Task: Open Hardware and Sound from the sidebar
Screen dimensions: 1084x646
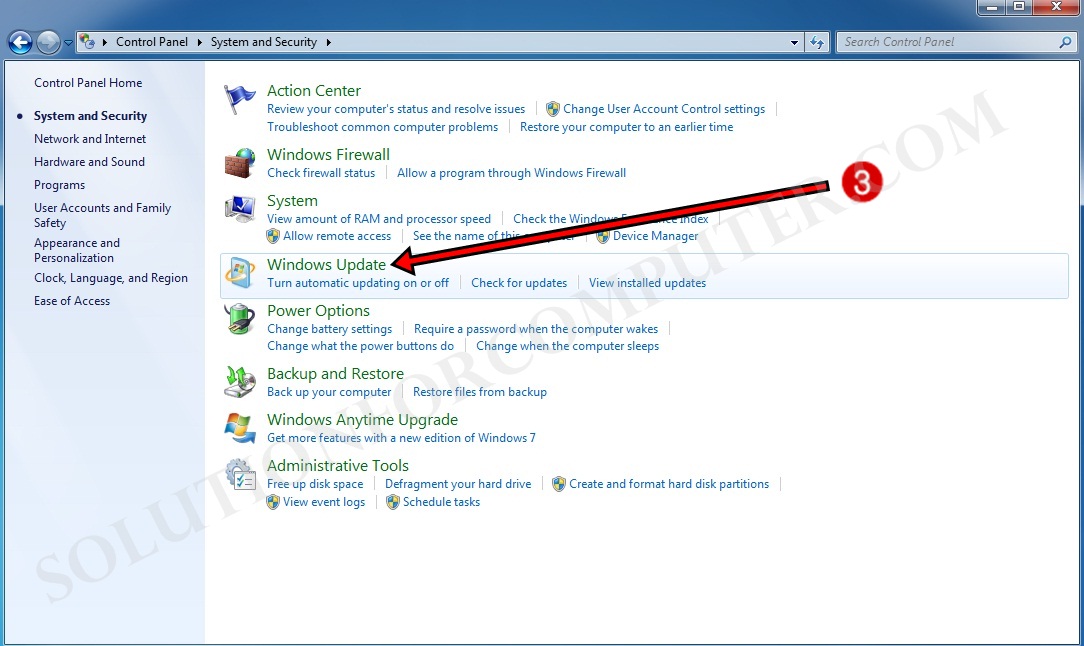Action: (89, 161)
